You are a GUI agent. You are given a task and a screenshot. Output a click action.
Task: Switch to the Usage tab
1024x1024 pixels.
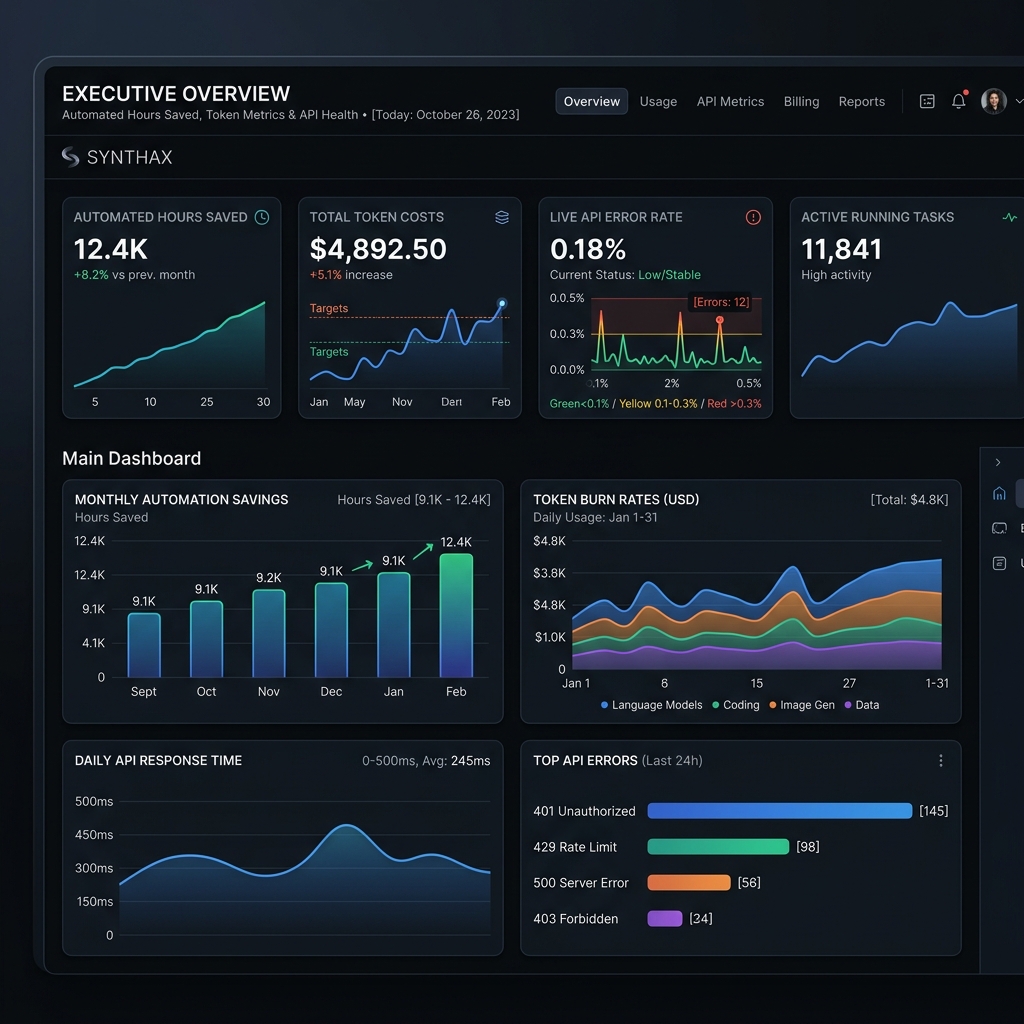[658, 101]
